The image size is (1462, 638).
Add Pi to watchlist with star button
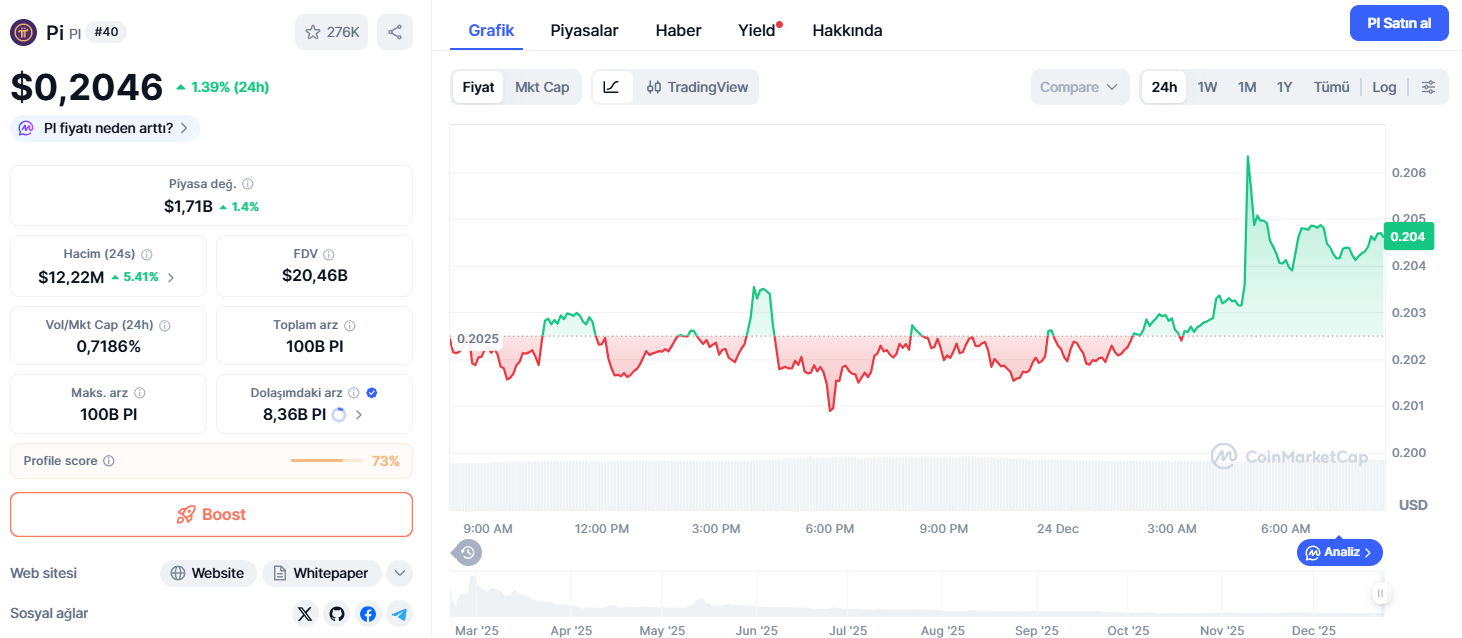(331, 32)
